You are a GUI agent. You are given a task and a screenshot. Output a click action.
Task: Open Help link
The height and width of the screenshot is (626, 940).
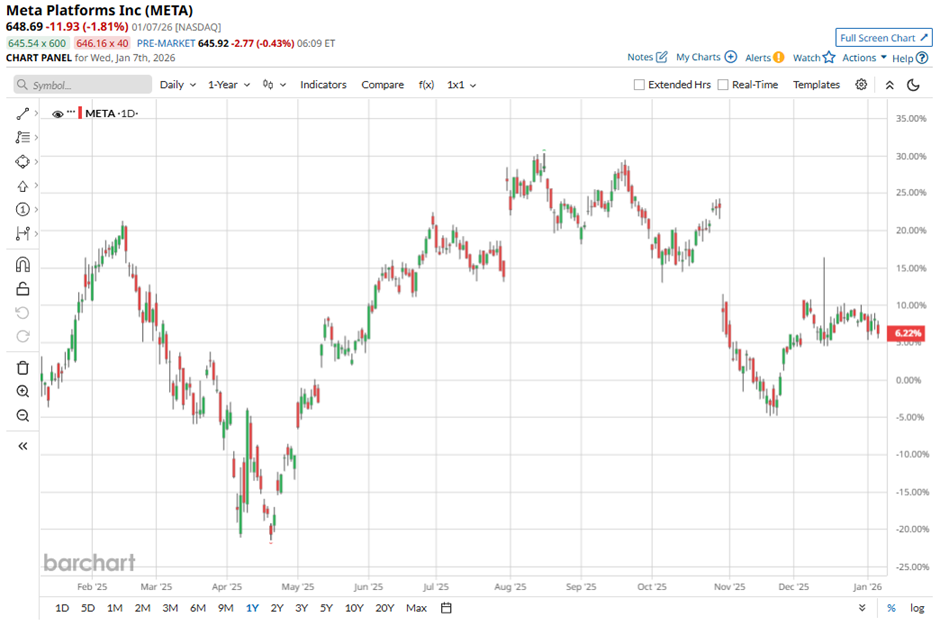click(x=909, y=58)
